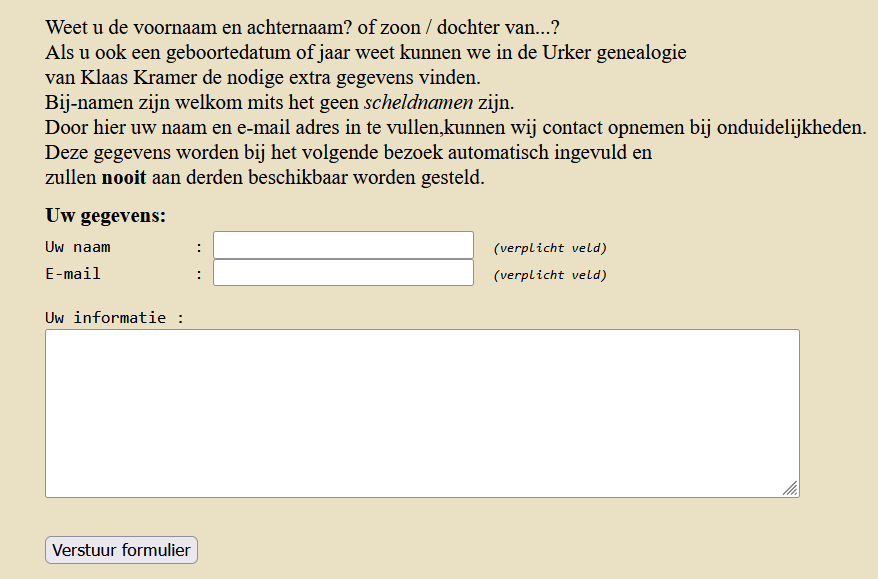
Task: Click the question "Weet u de voornaam en achternaam?"
Action: coord(208,27)
